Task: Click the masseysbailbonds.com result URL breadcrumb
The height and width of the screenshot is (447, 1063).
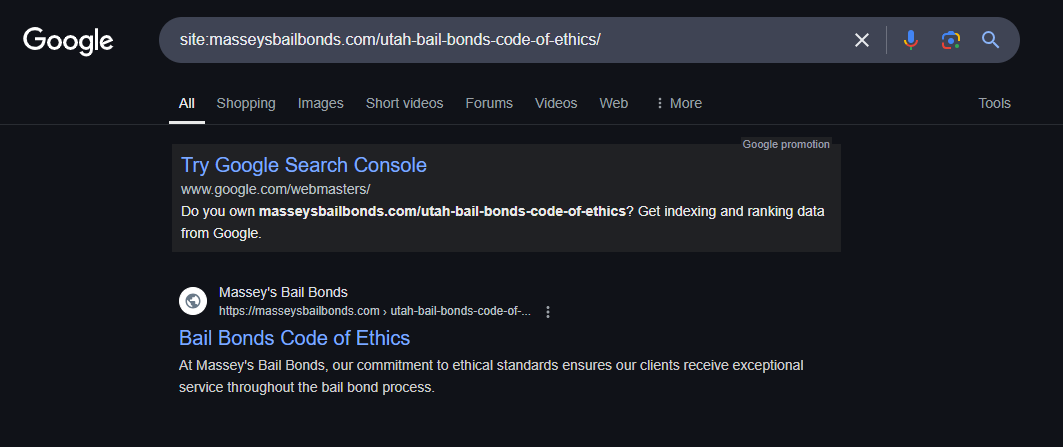Action: 375,312
